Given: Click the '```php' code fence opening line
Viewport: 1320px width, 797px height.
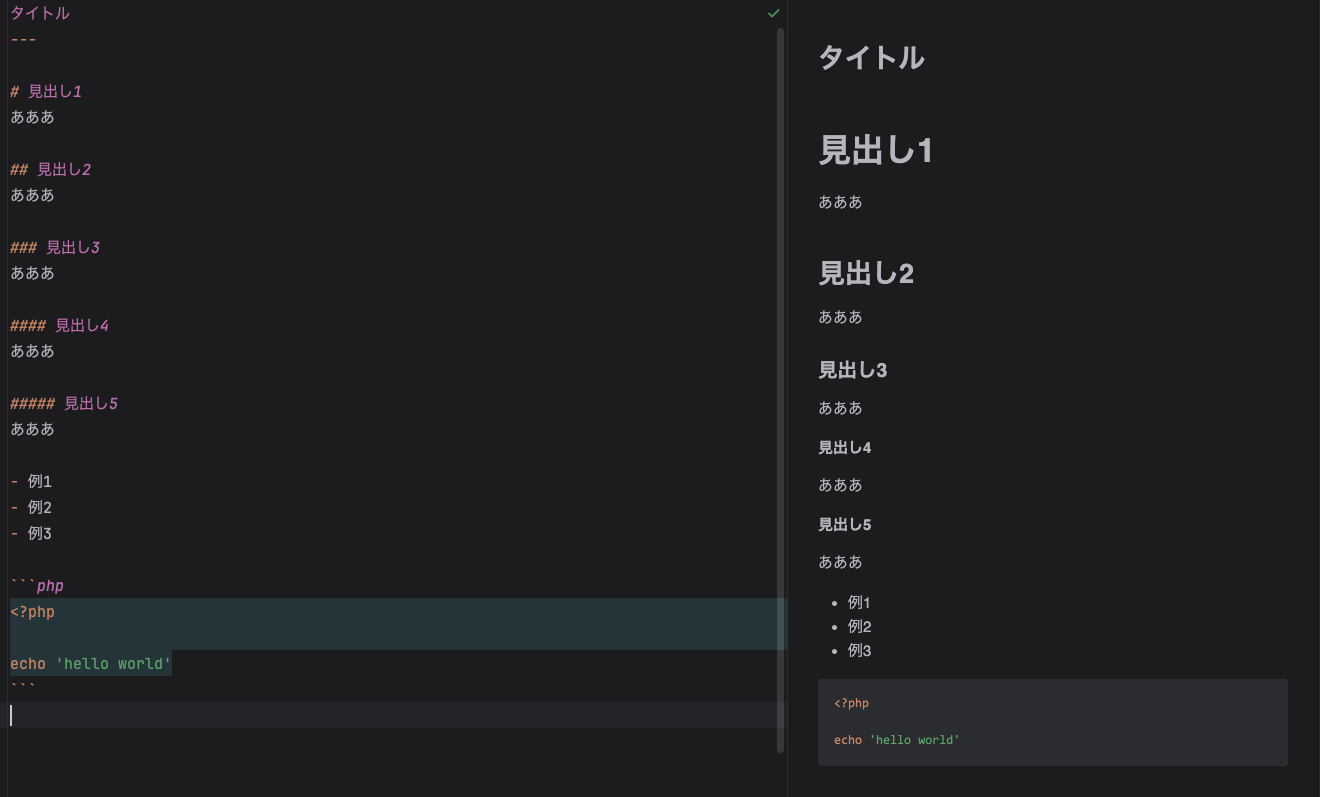Looking at the screenshot, I should click(x=37, y=586).
